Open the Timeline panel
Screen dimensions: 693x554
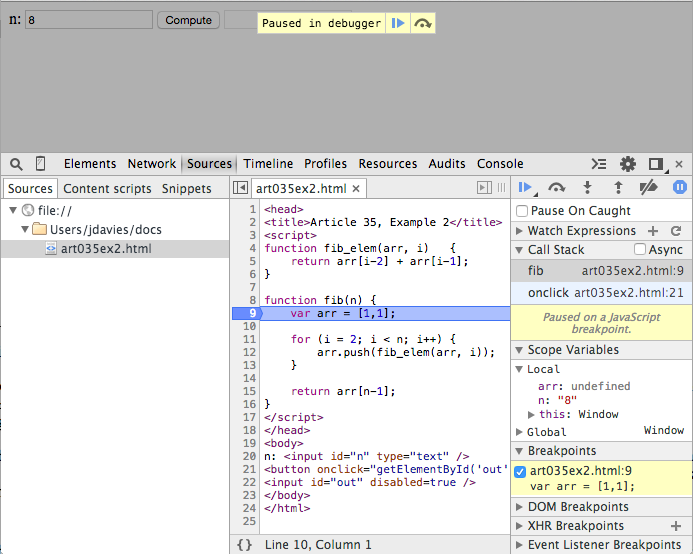[268, 164]
